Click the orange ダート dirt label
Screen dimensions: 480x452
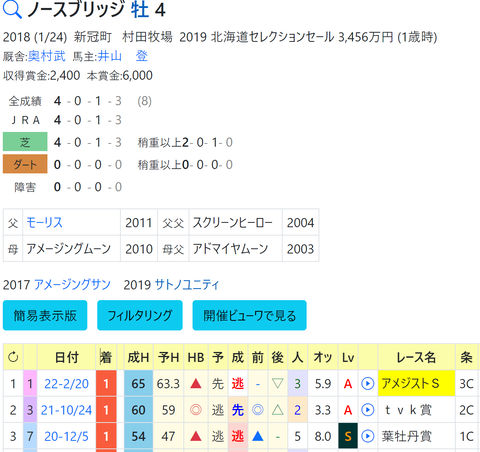click(25, 164)
